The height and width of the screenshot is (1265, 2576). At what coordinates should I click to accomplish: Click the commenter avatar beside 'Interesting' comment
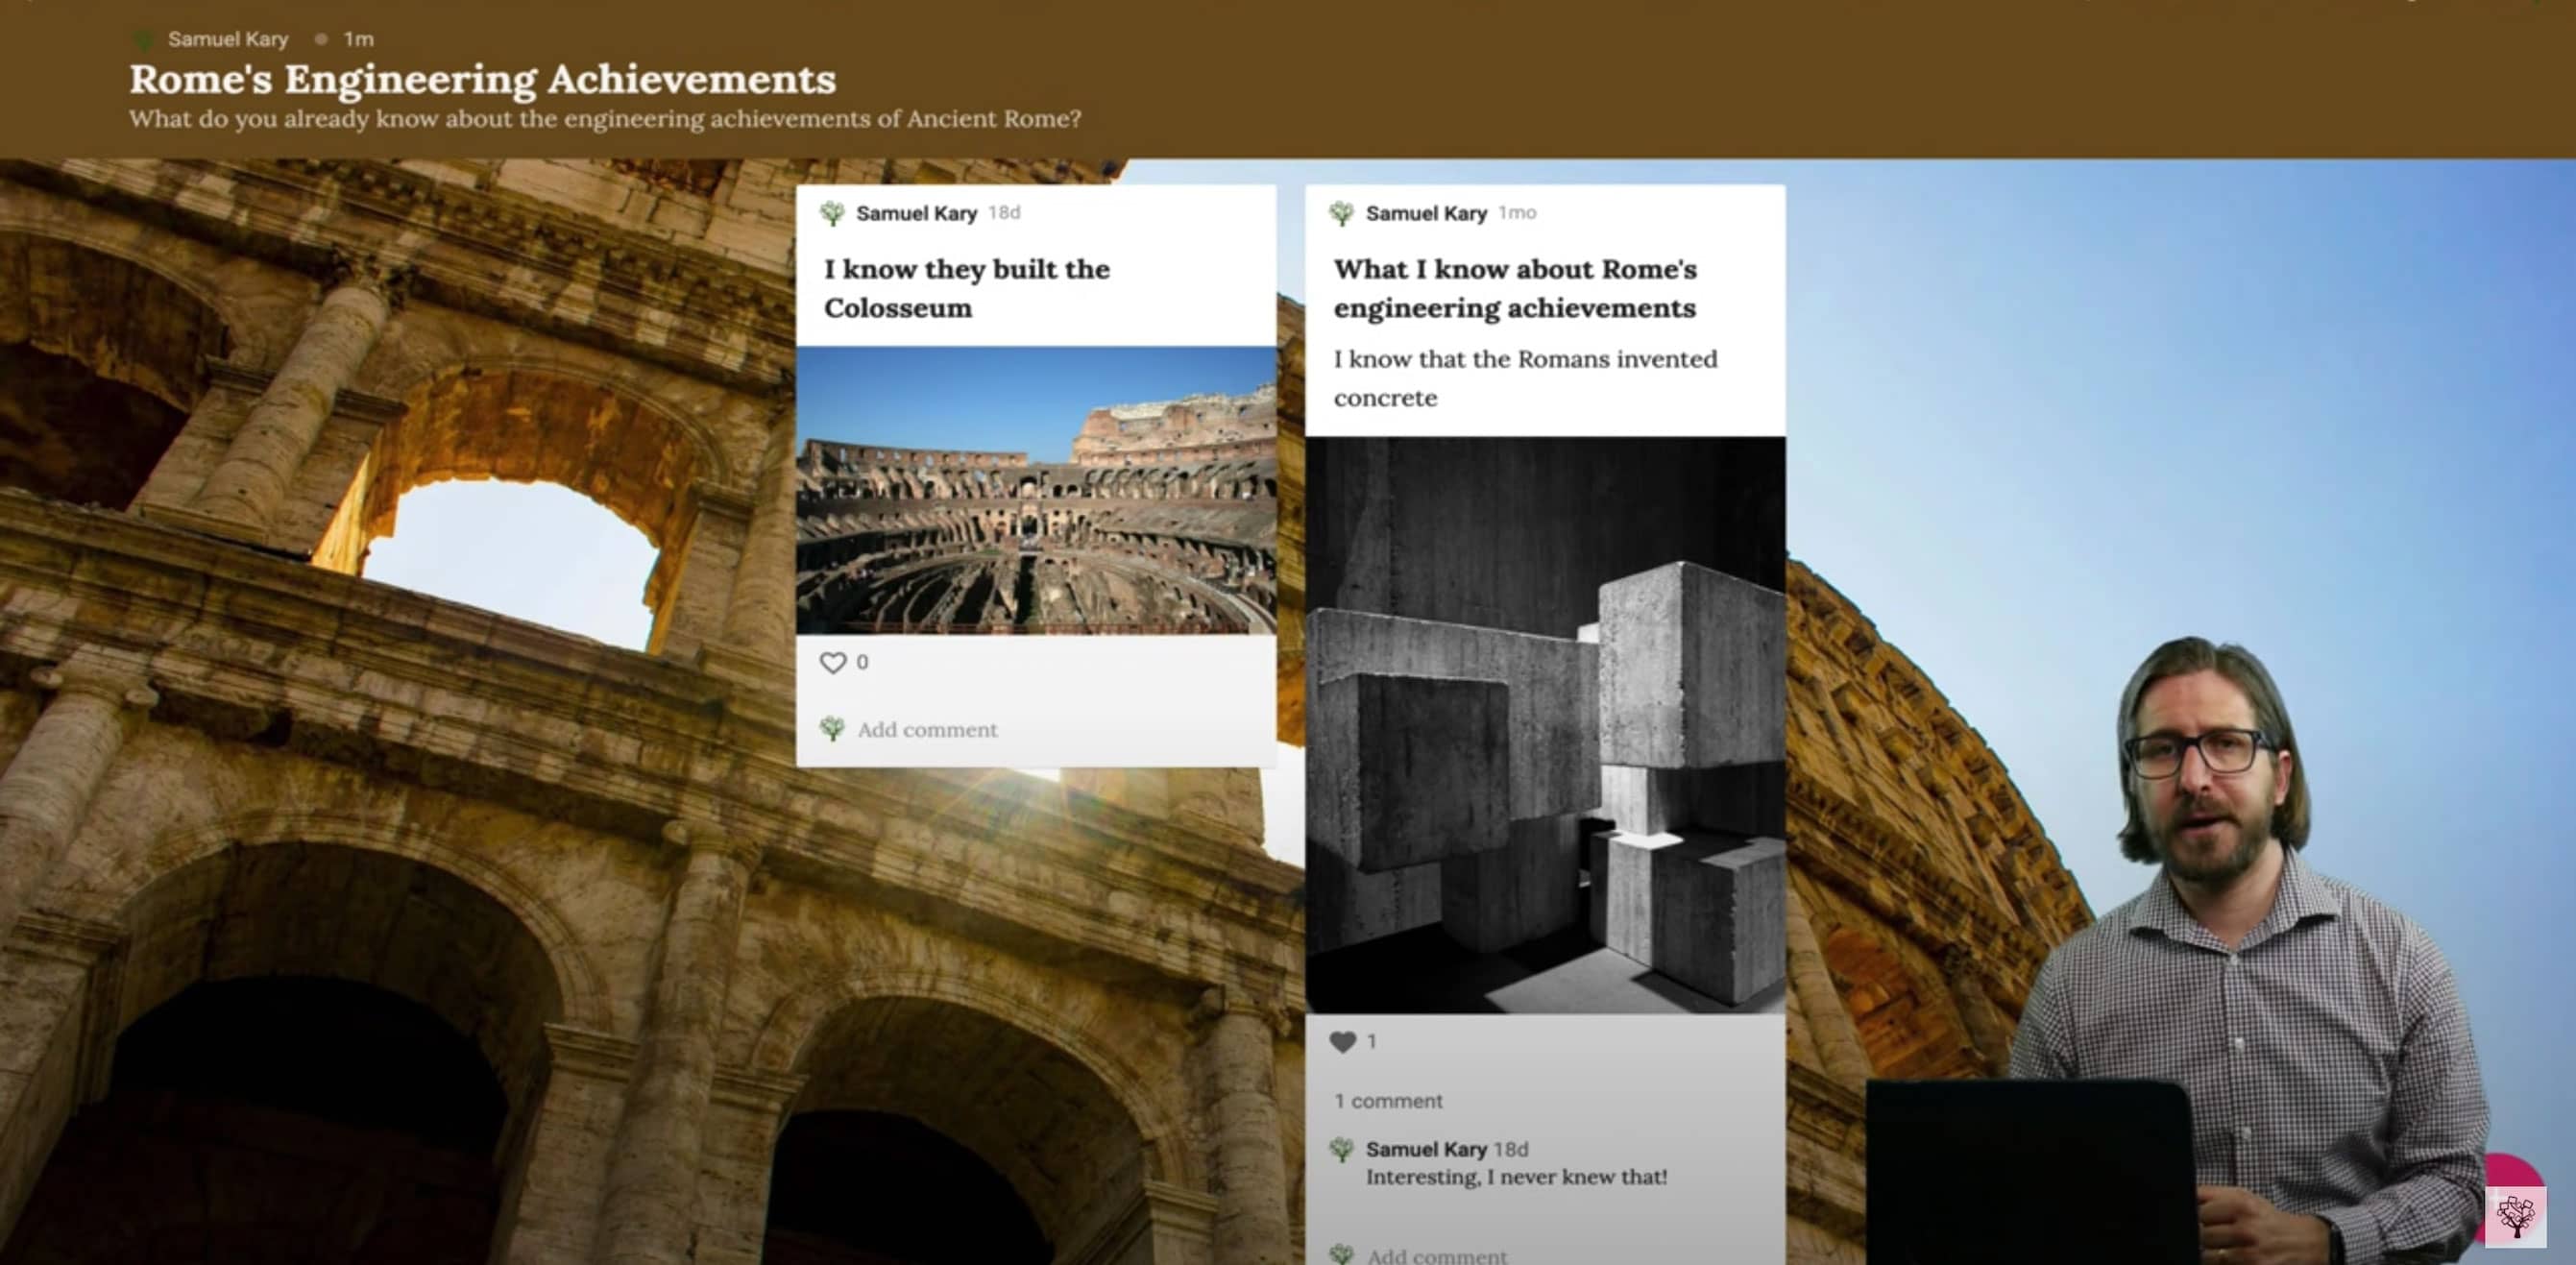(1341, 1150)
